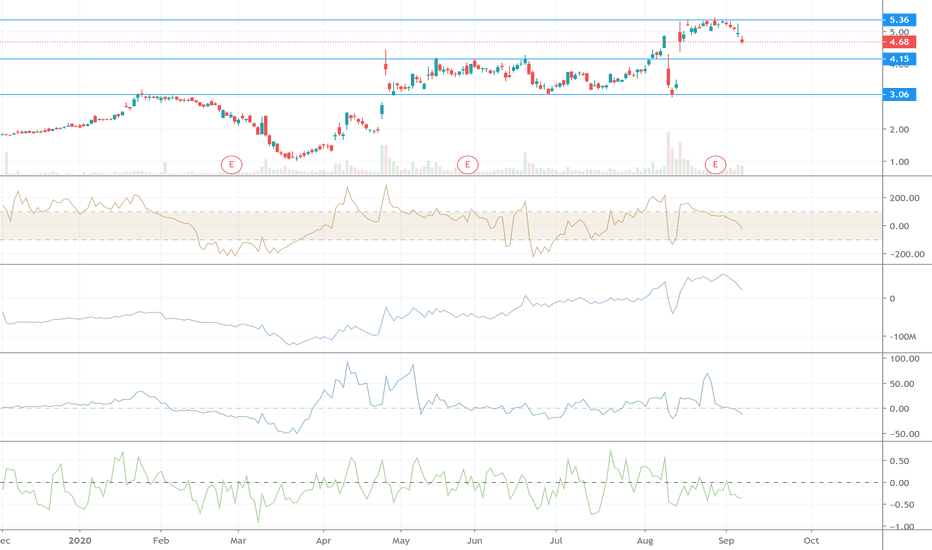The width and height of the screenshot is (932, 550).
Task: Click the Jul label on time axis
Action: tap(556, 540)
